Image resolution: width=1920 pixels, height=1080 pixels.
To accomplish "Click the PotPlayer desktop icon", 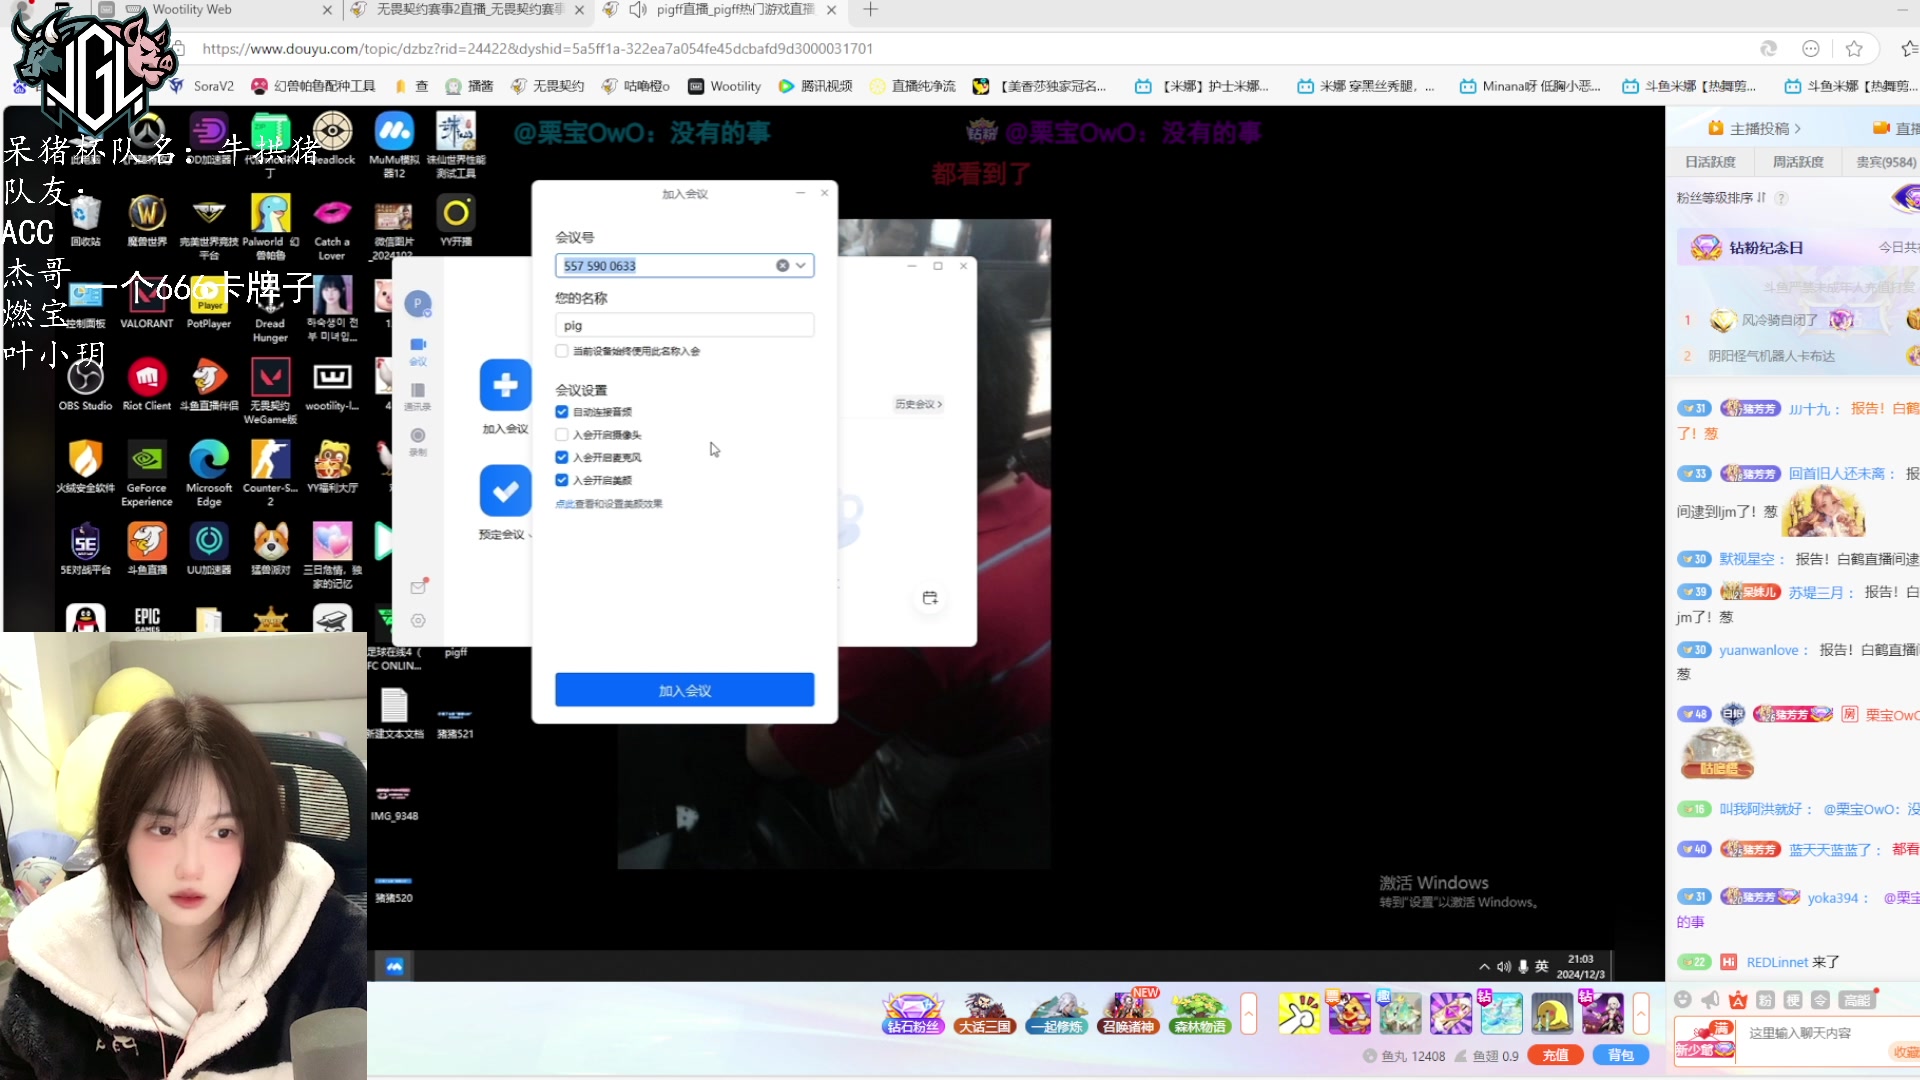I will click(209, 304).
